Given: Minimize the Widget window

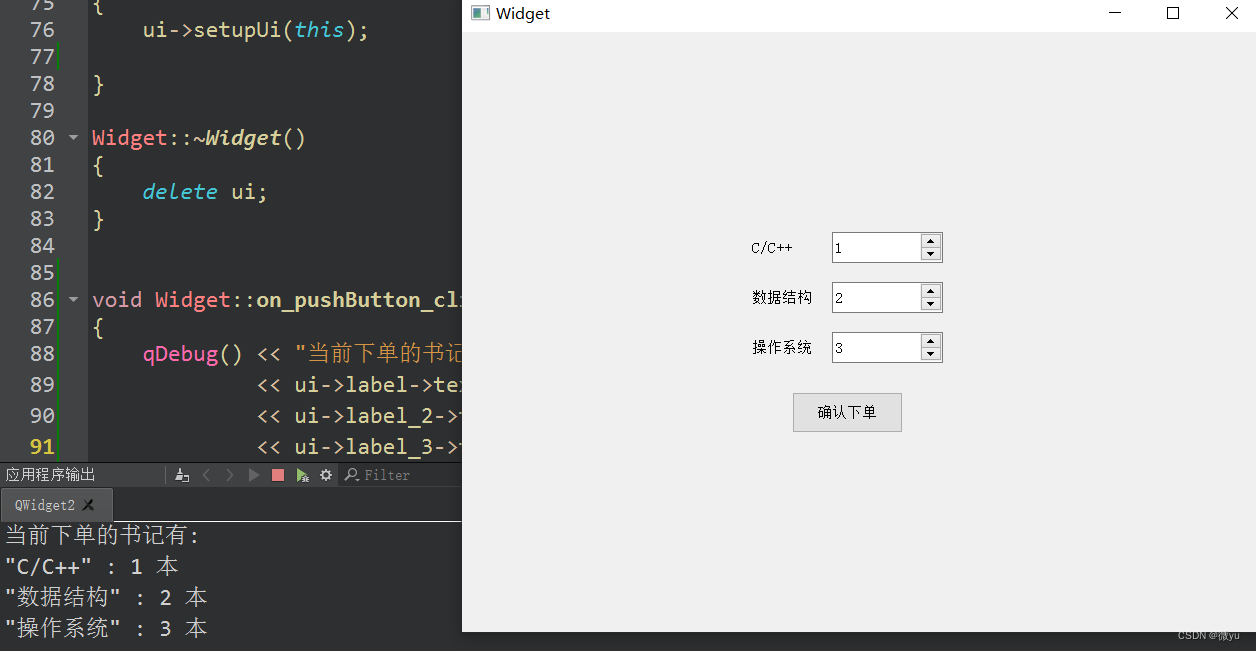Looking at the screenshot, I should point(1116,13).
